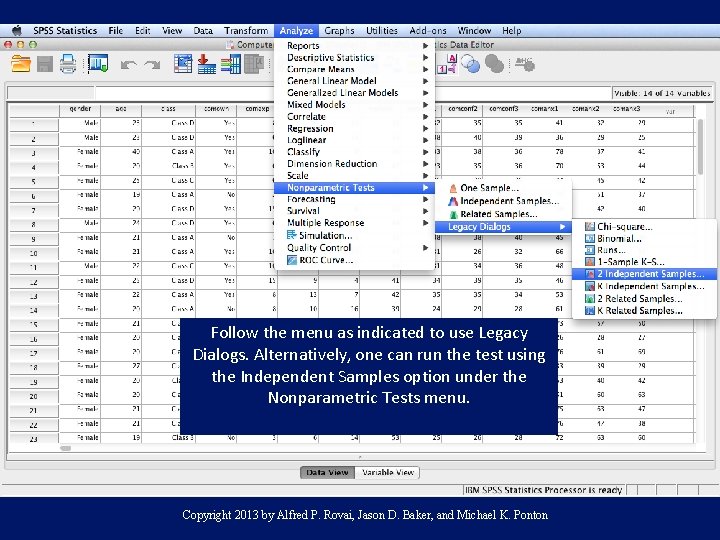Choose Chi-square... legacy dialog
The image size is (720, 540).
pos(644,227)
